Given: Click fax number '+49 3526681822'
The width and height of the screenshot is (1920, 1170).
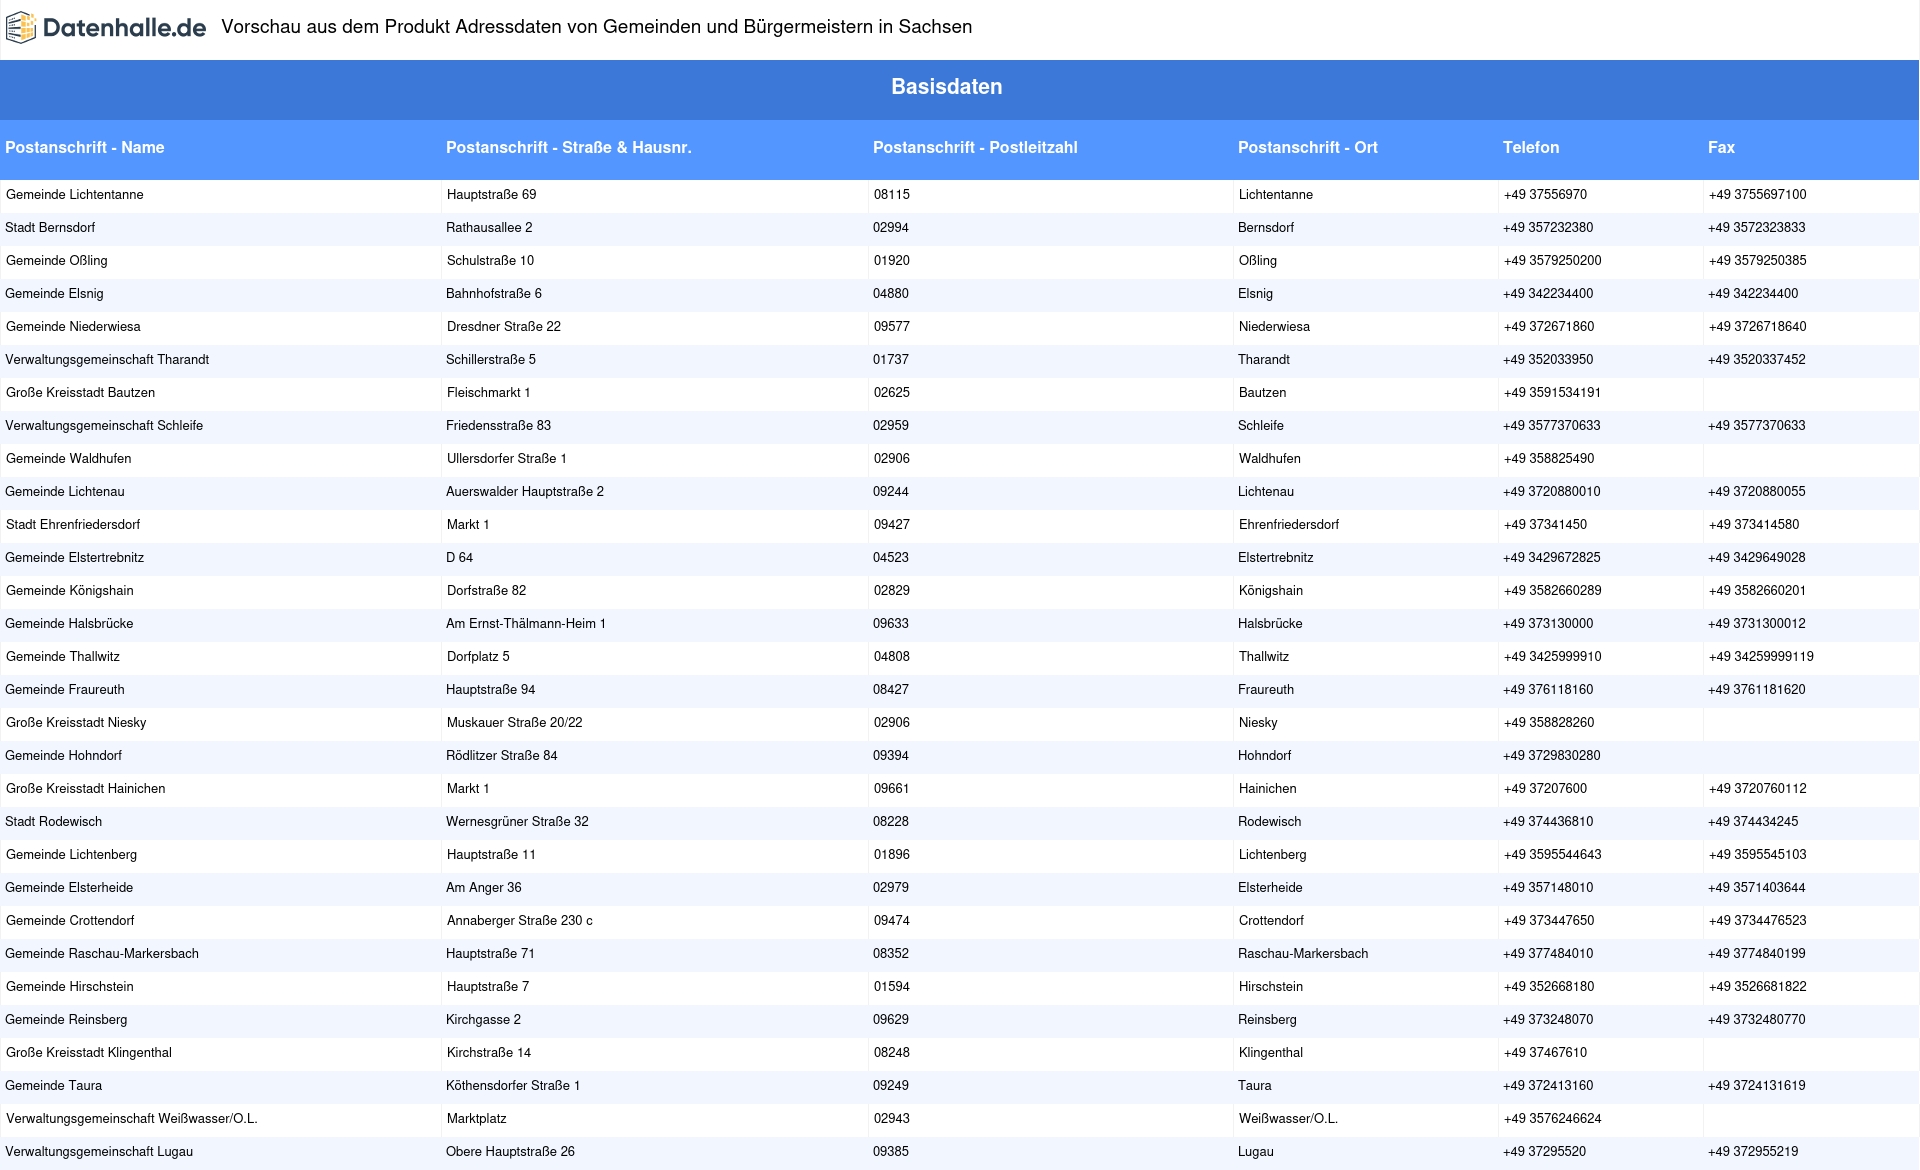Looking at the screenshot, I should coord(1757,987).
